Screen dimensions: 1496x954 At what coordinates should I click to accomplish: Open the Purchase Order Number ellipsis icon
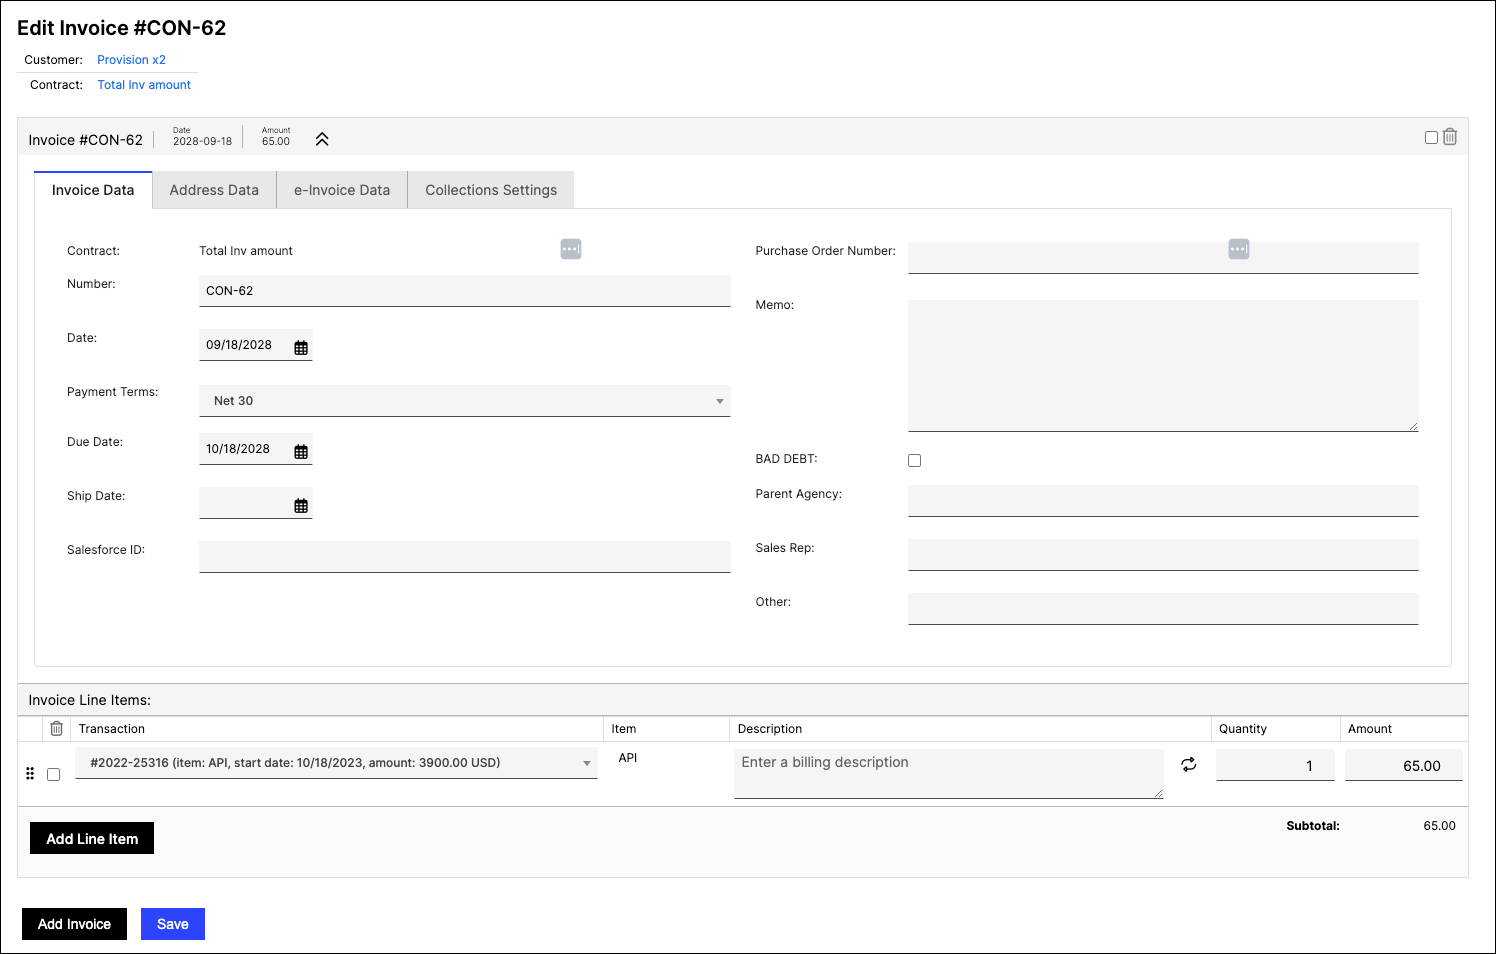(x=1239, y=248)
